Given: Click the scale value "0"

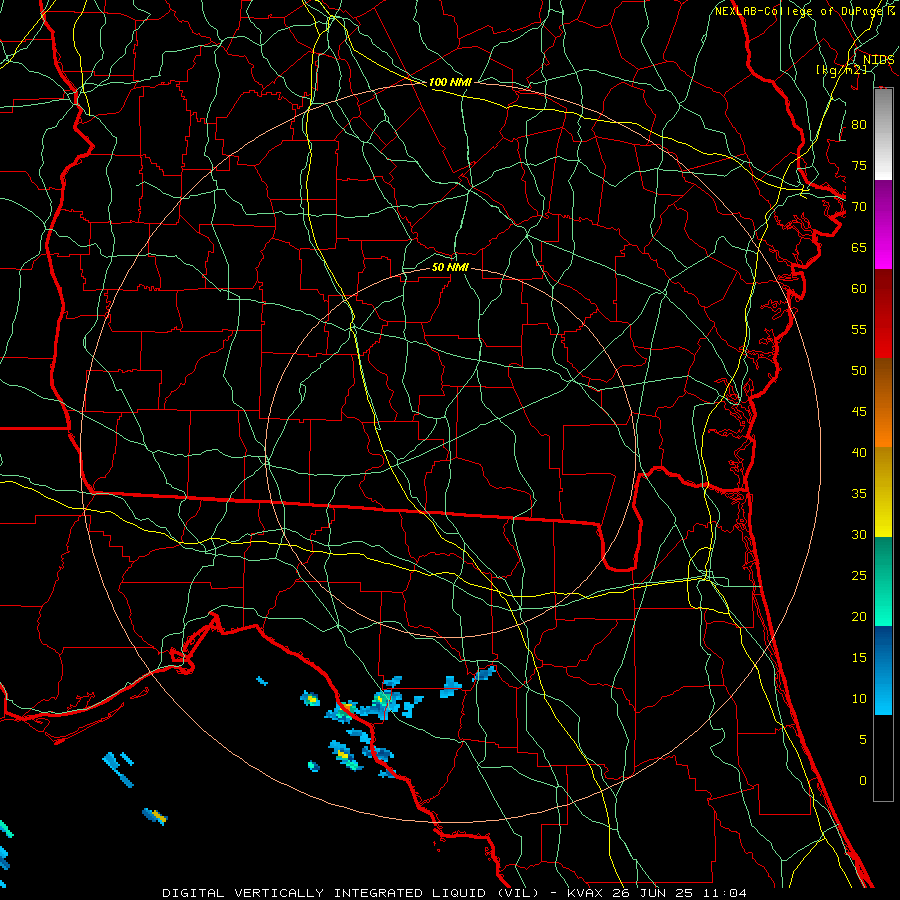Looking at the screenshot, I should [863, 781].
